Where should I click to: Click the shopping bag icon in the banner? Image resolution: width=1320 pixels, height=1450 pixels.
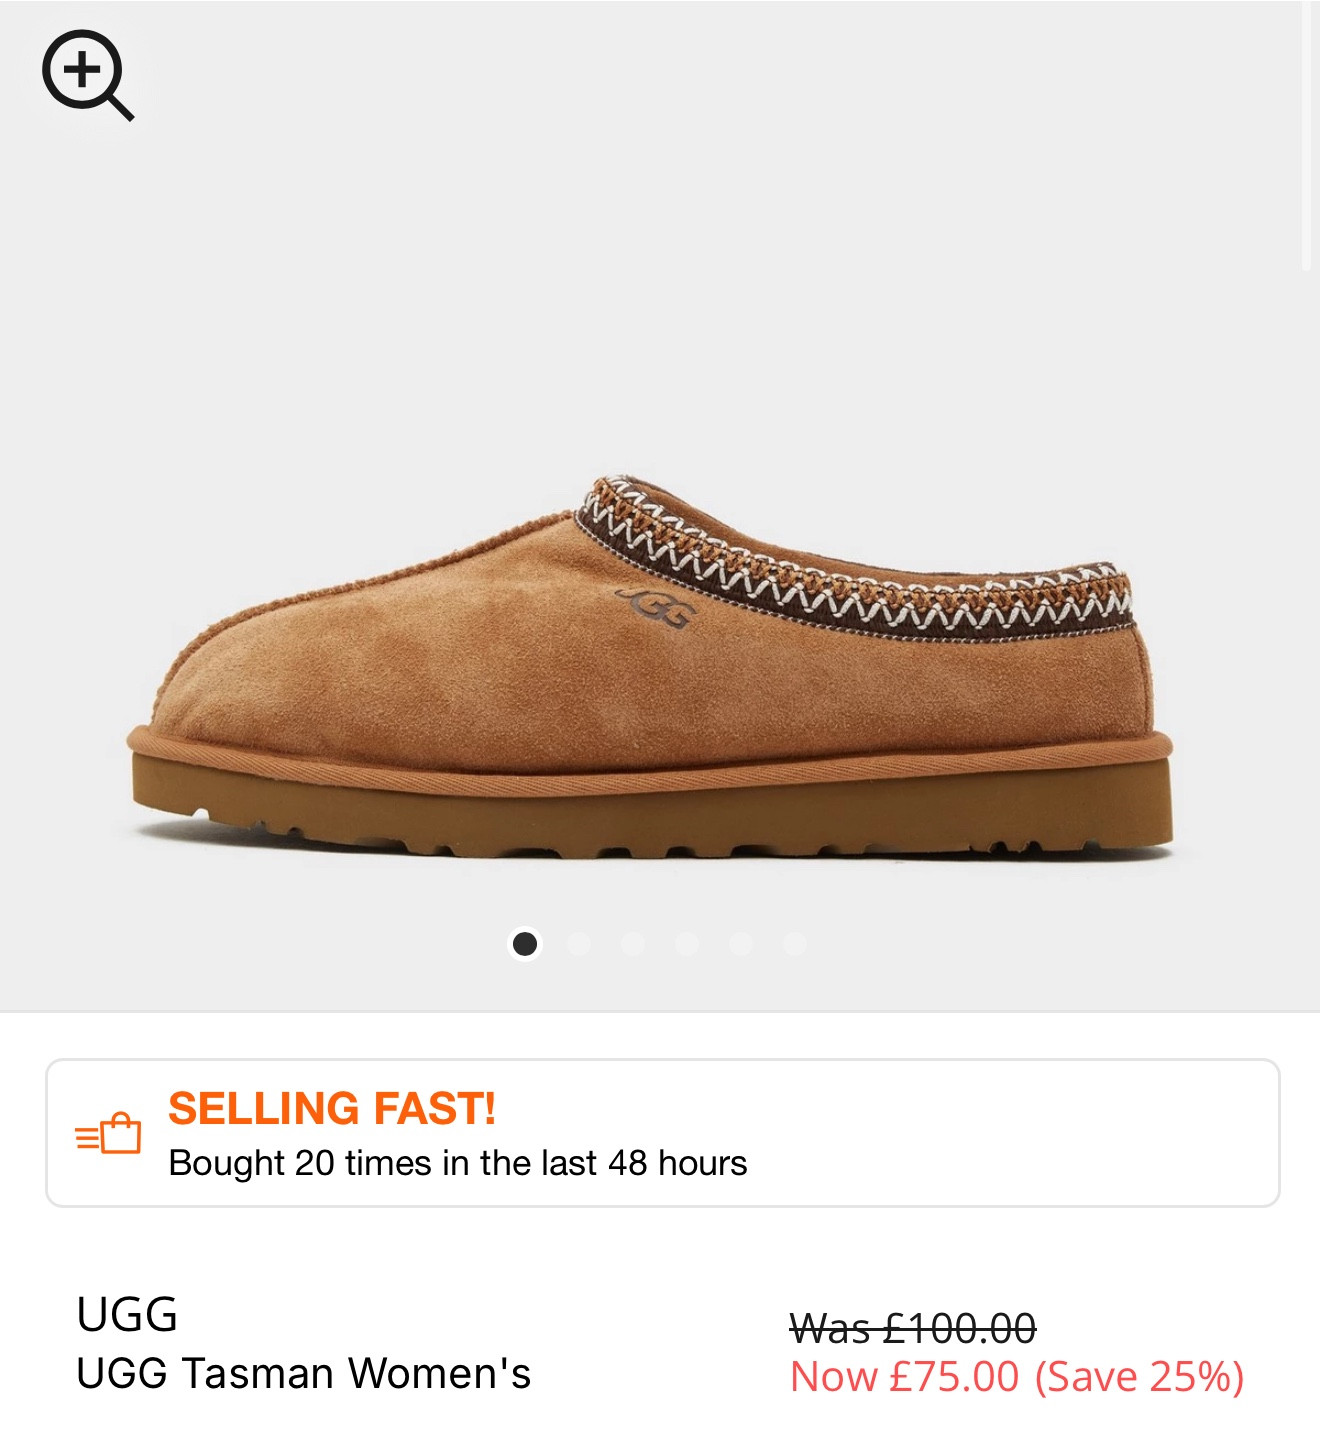(113, 1138)
